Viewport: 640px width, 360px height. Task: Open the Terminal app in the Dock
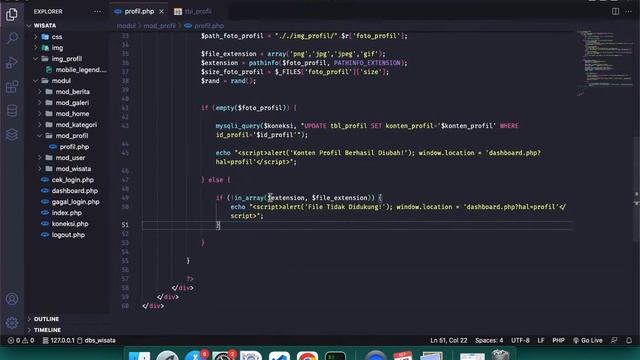pos(336,356)
